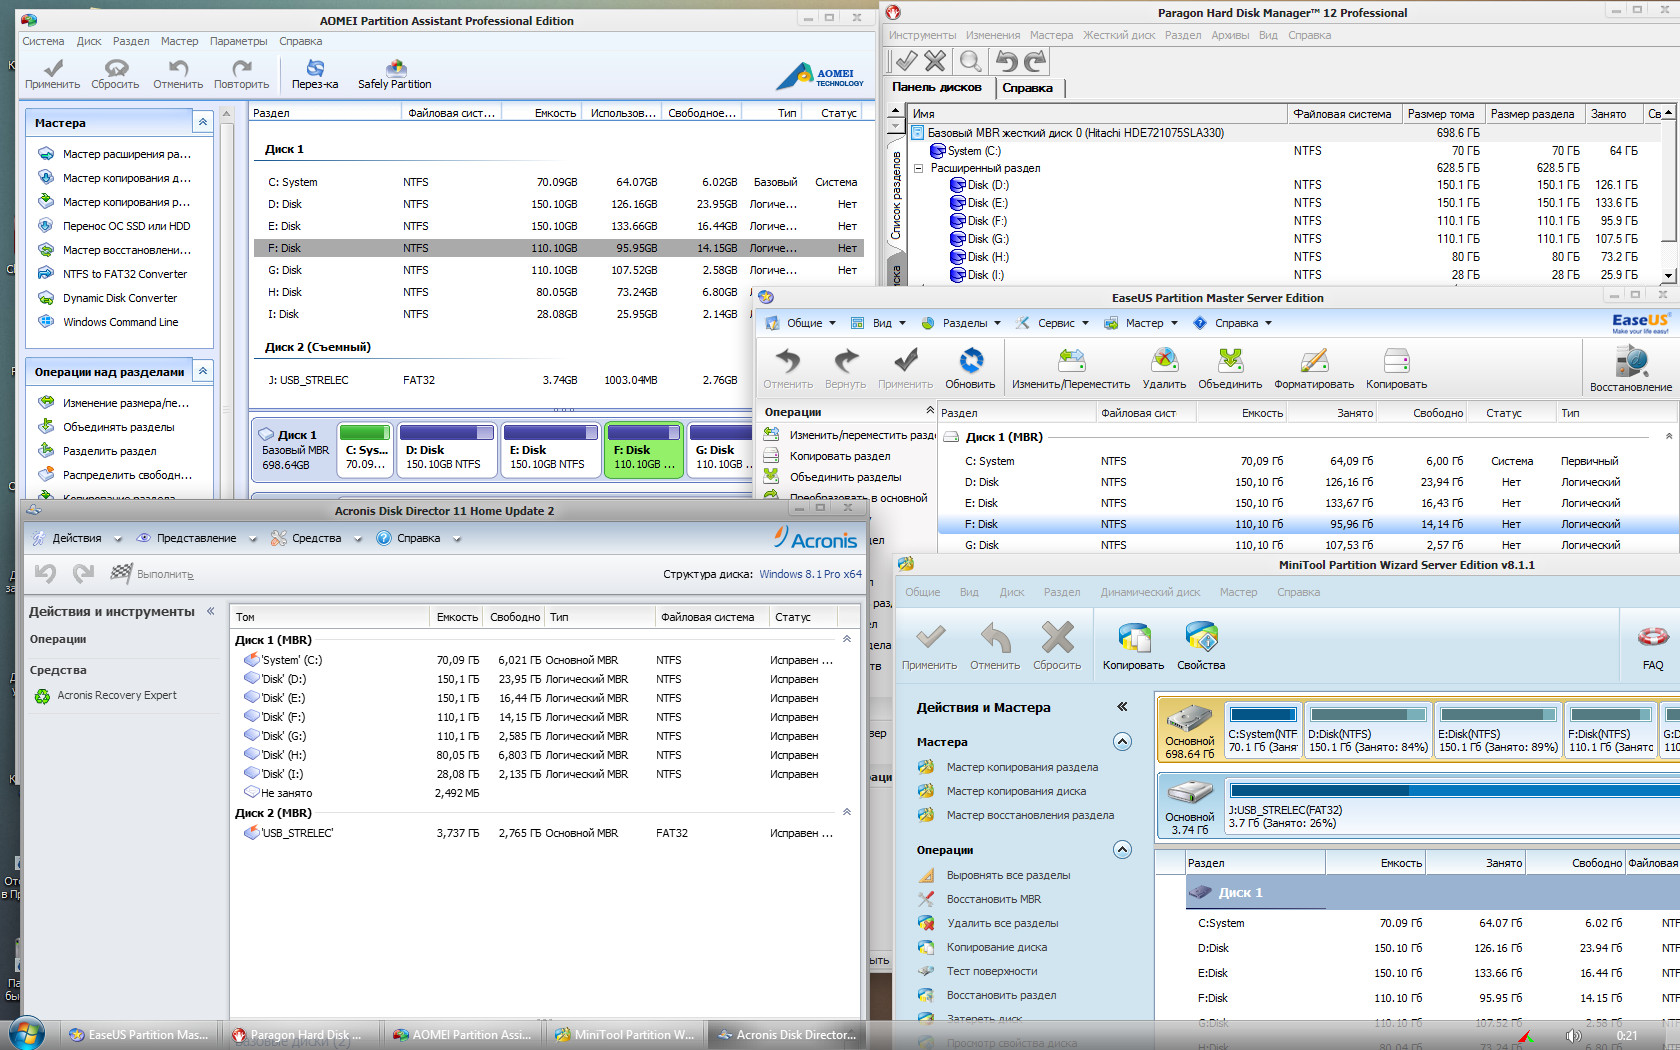
Task: Collapse Paragon Расширенный раздел tree node
Action: click(x=918, y=169)
